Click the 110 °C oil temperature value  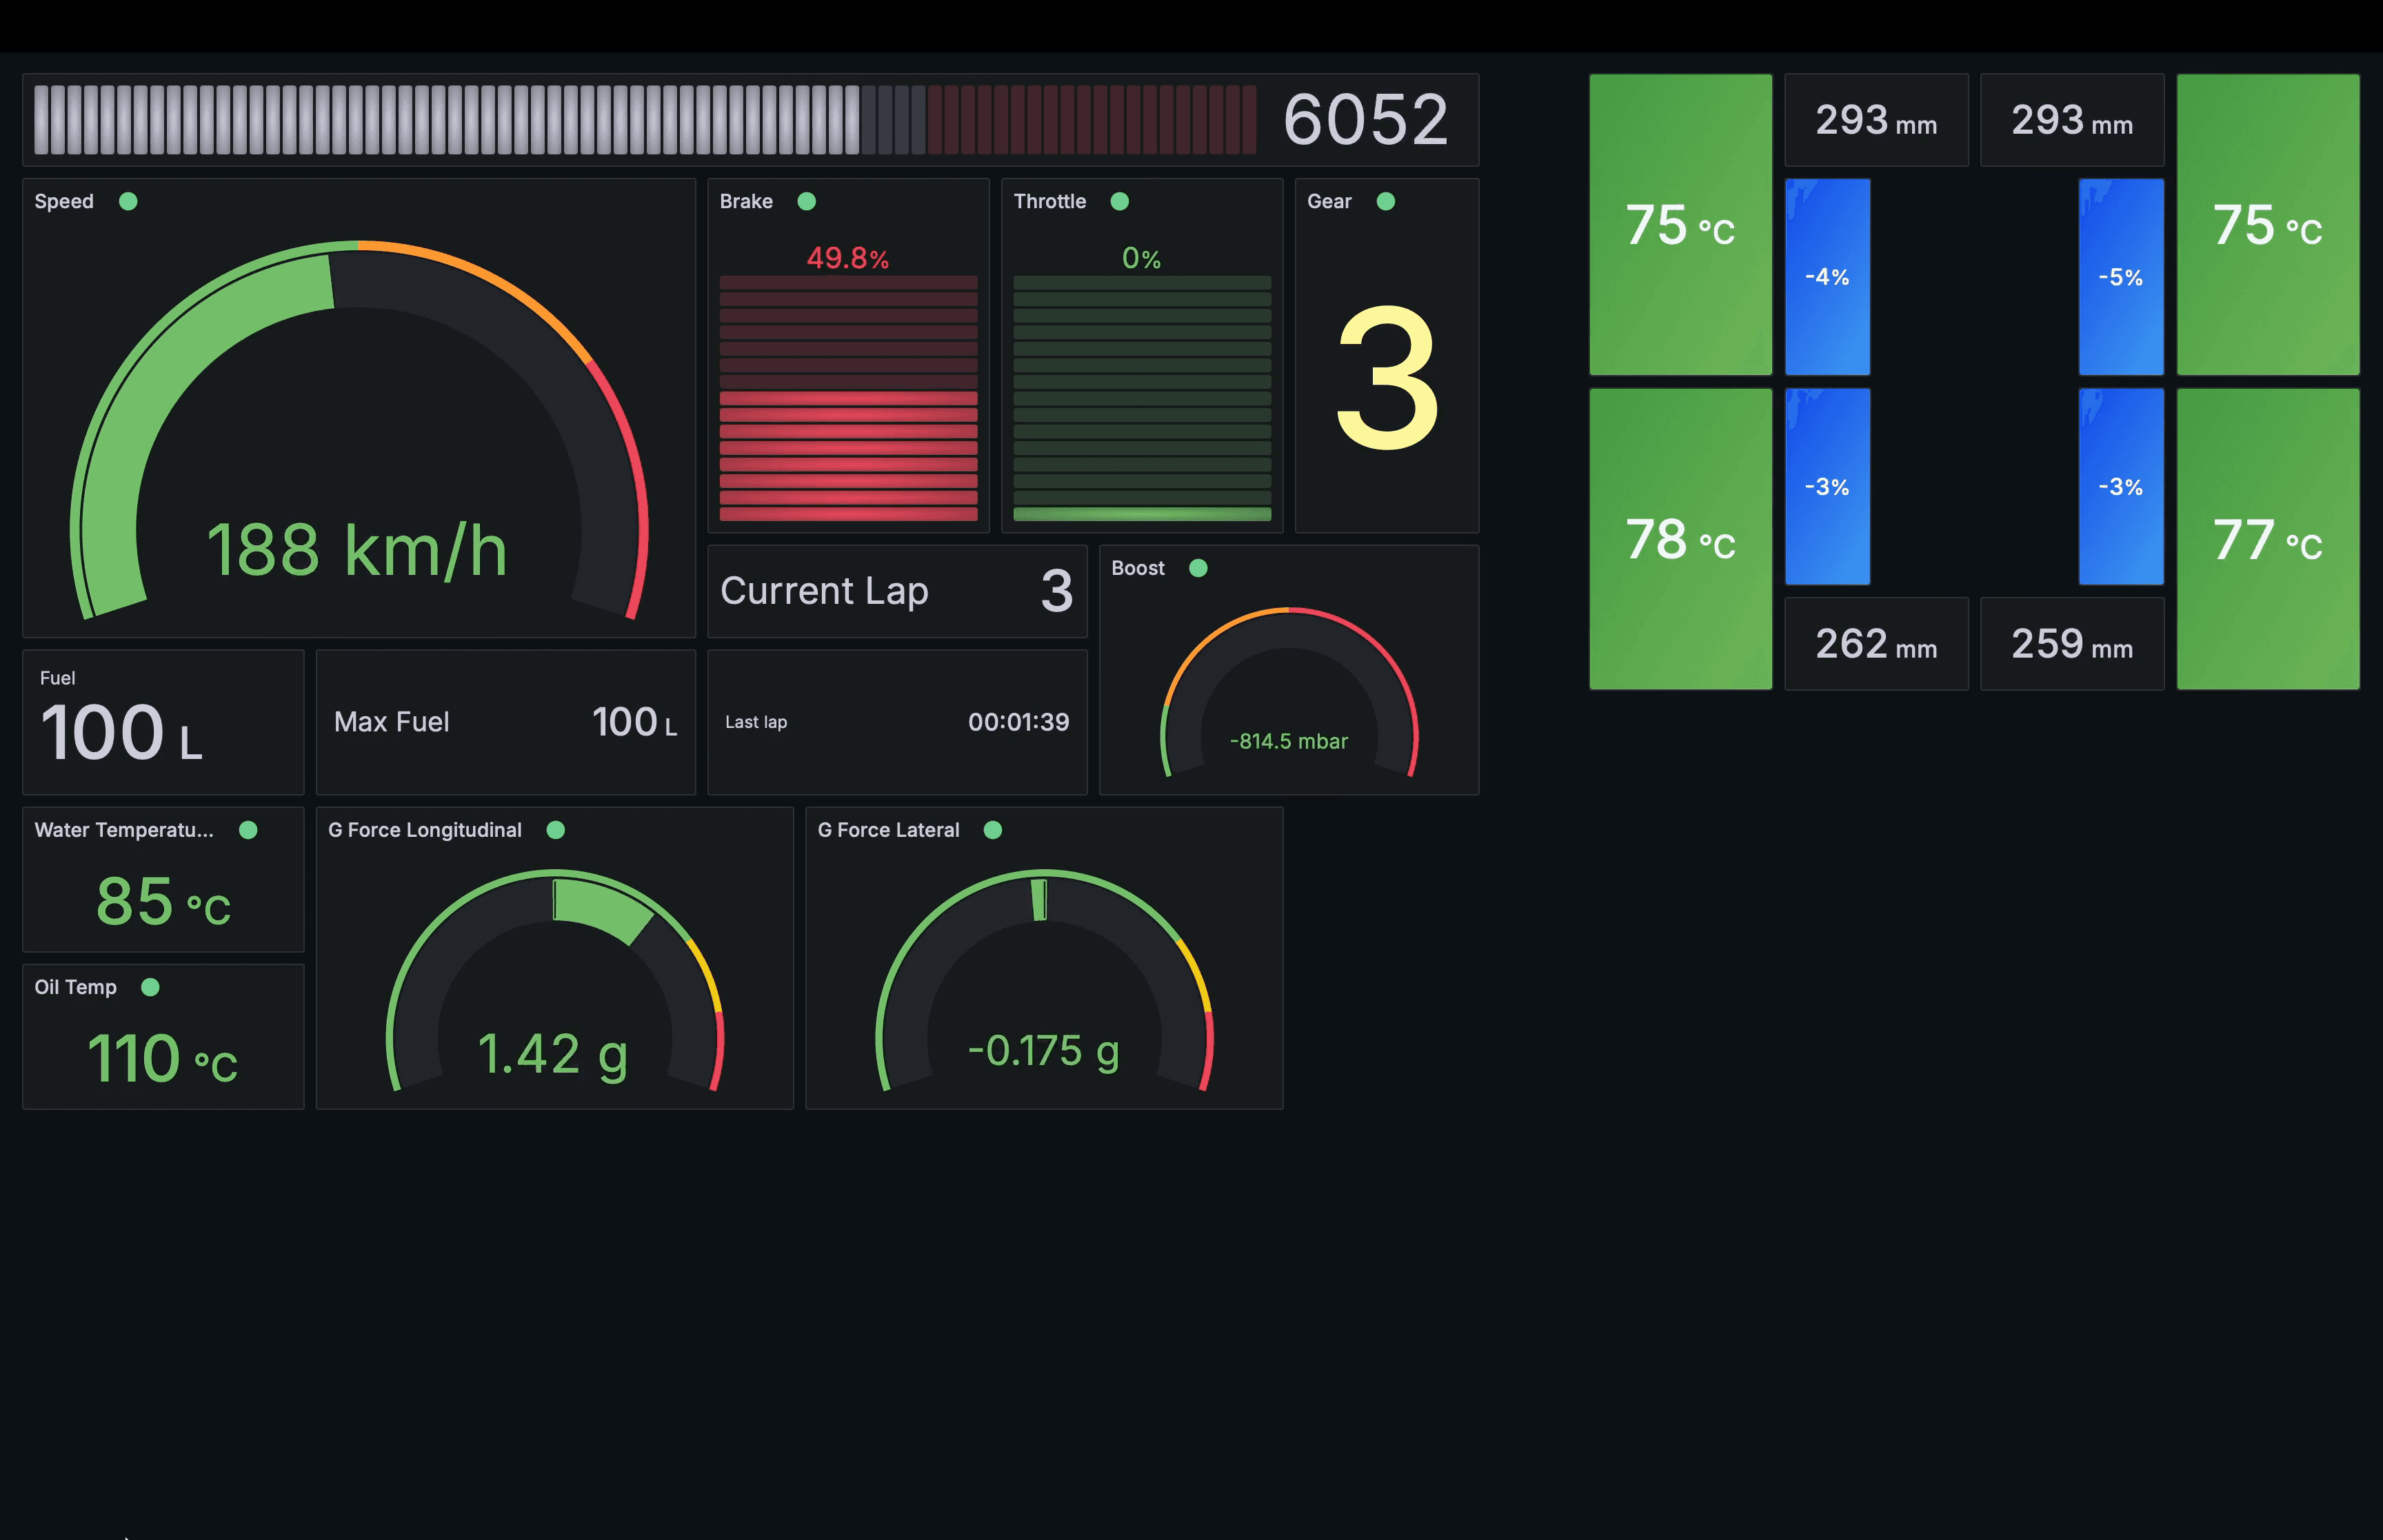[163, 1059]
